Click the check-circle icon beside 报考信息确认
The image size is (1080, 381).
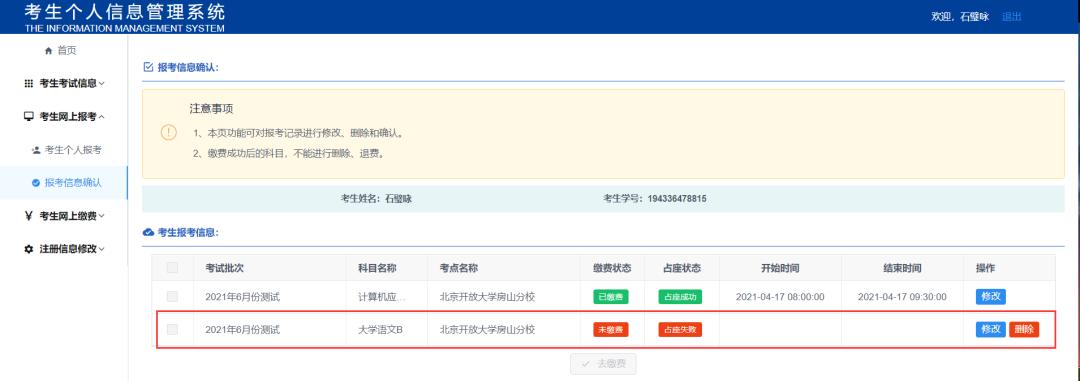pos(36,183)
